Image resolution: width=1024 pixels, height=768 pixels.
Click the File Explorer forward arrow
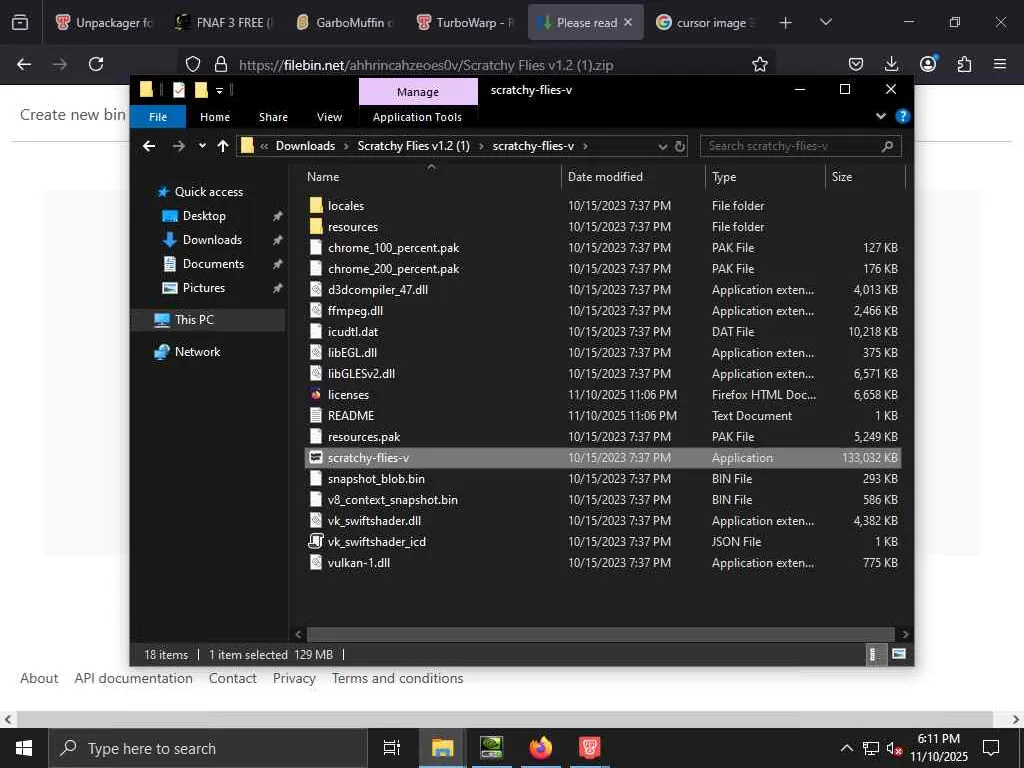pos(178,146)
